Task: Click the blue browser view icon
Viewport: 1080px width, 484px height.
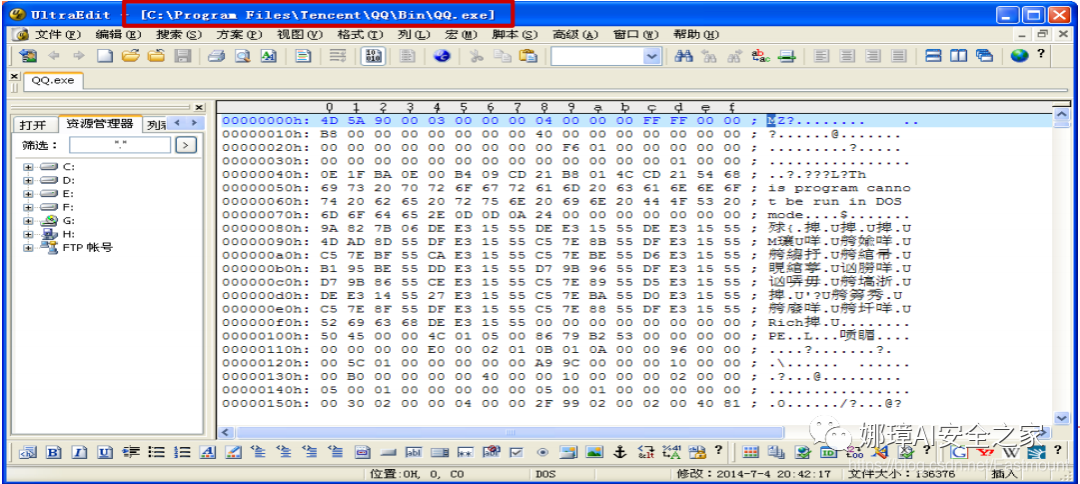Action: (x=442, y=56)
